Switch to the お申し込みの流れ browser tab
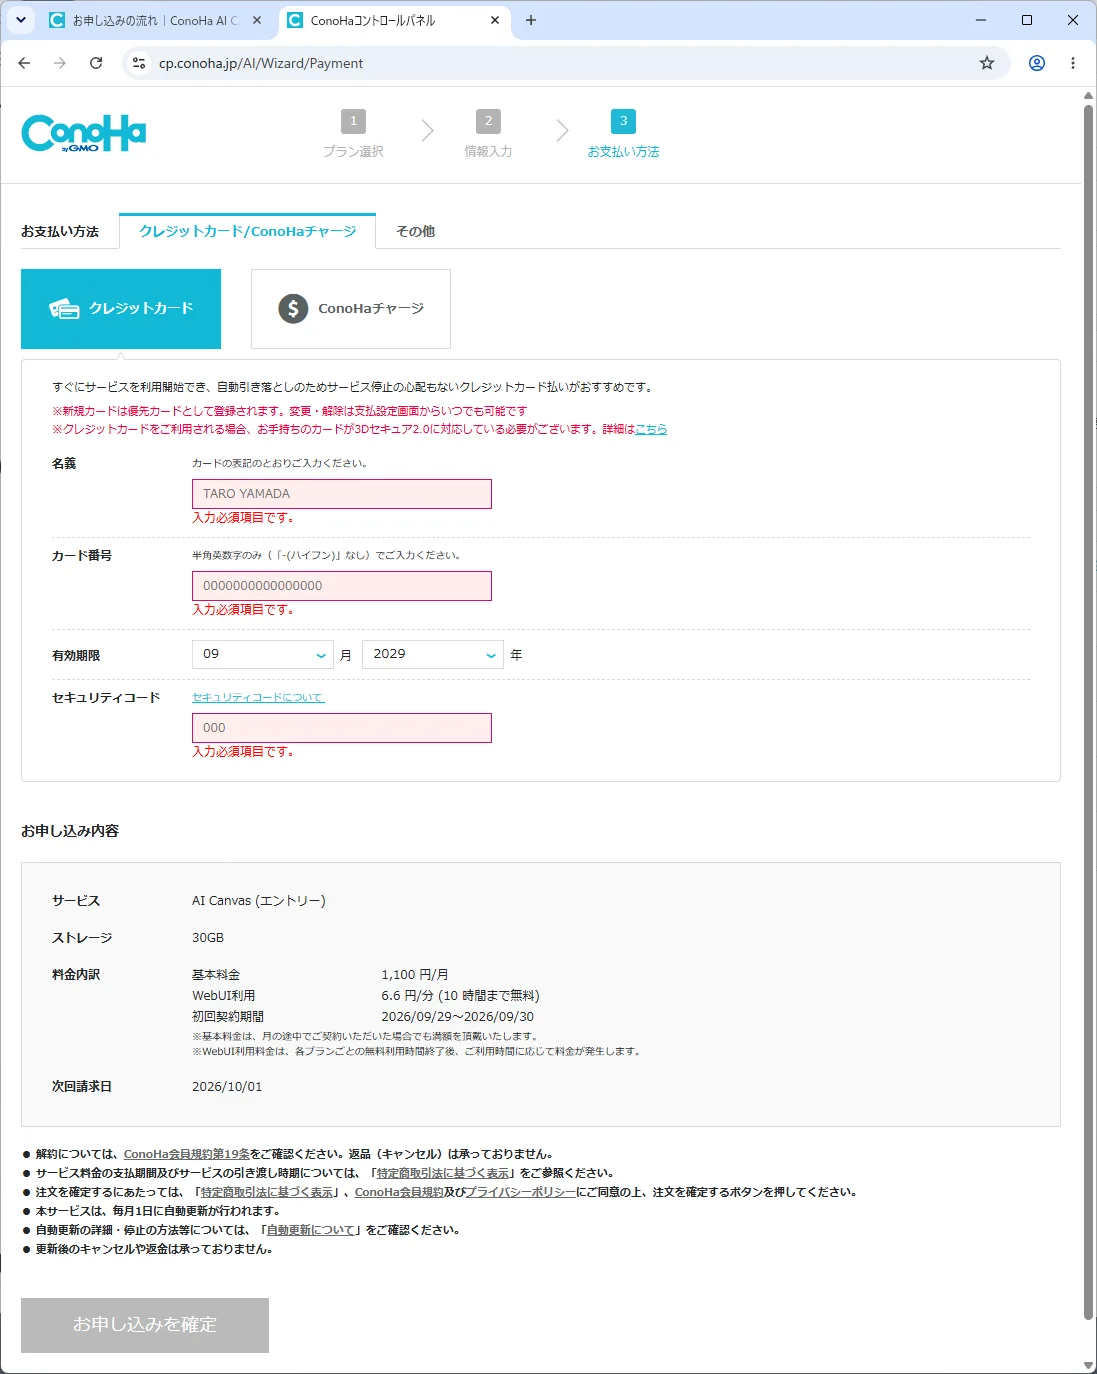The image size is (1097, 1374). (155, 20)
